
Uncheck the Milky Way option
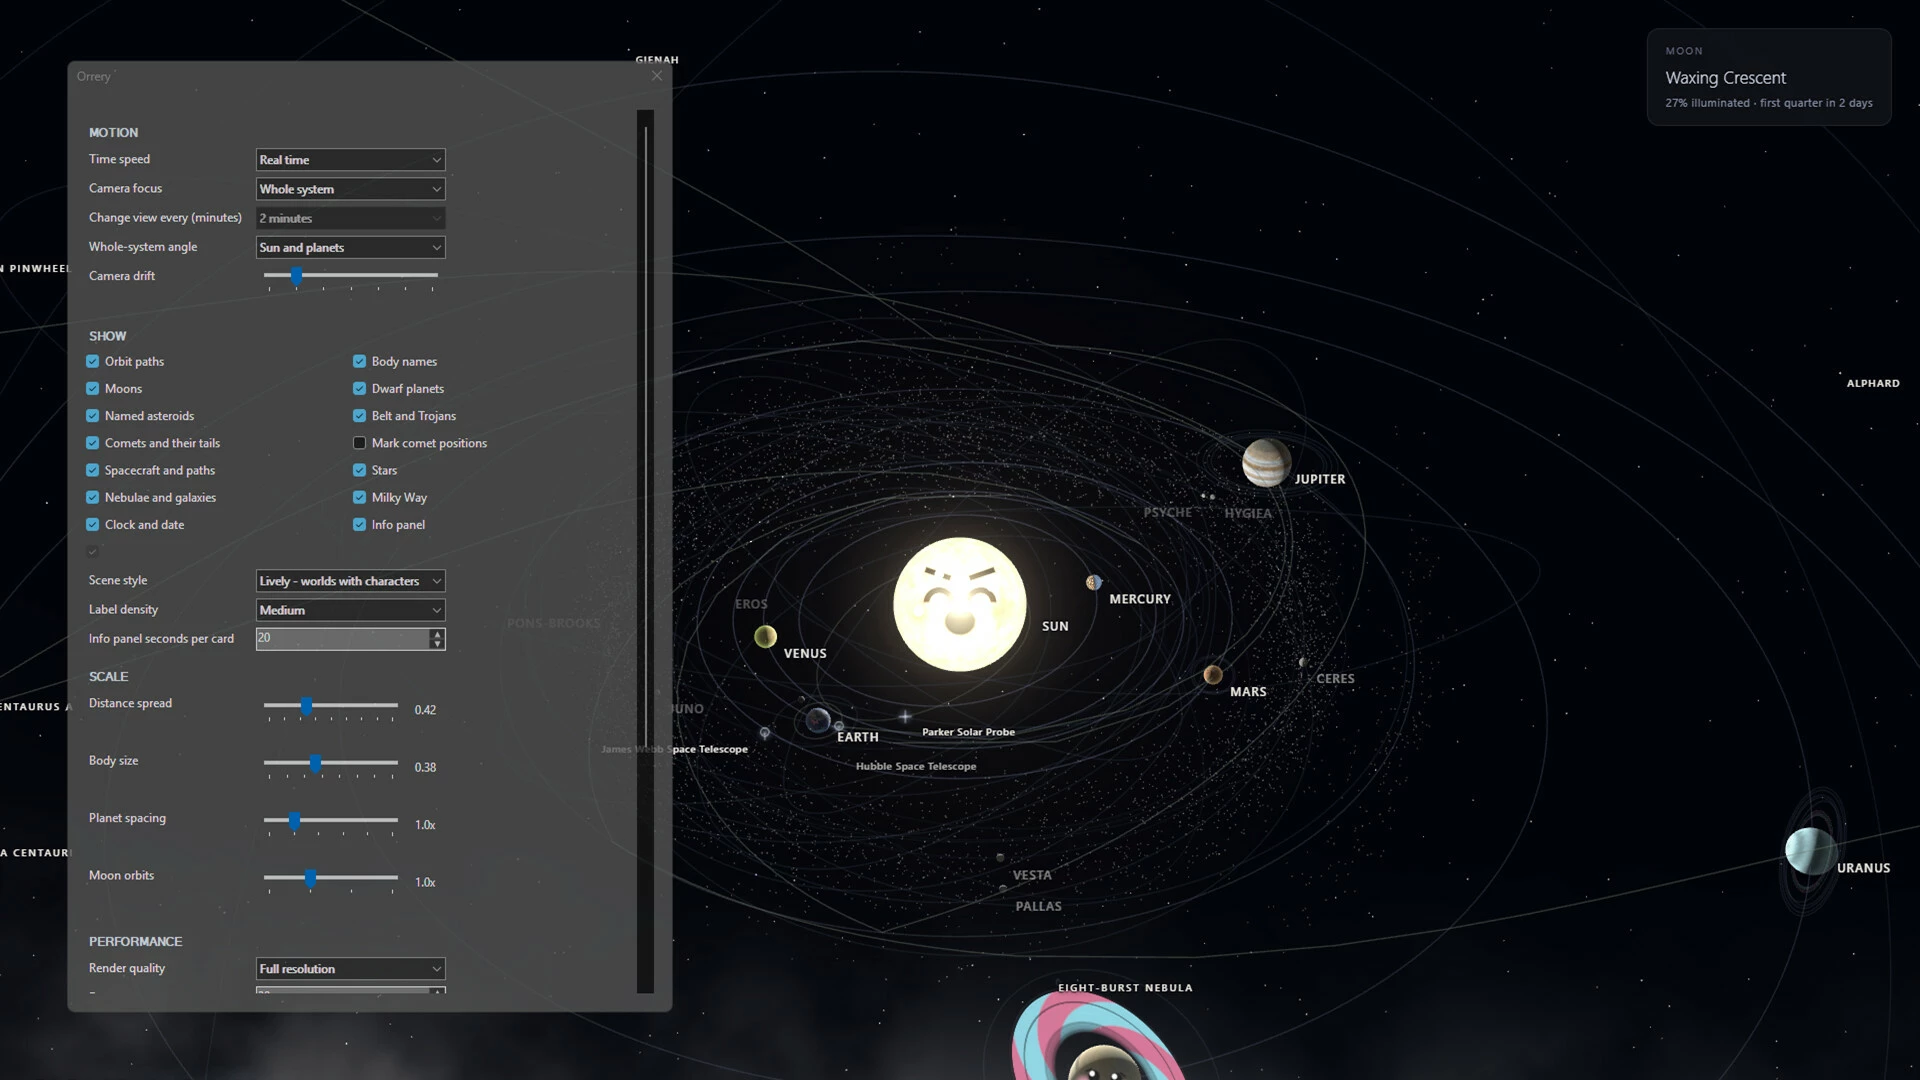point(359,497)
